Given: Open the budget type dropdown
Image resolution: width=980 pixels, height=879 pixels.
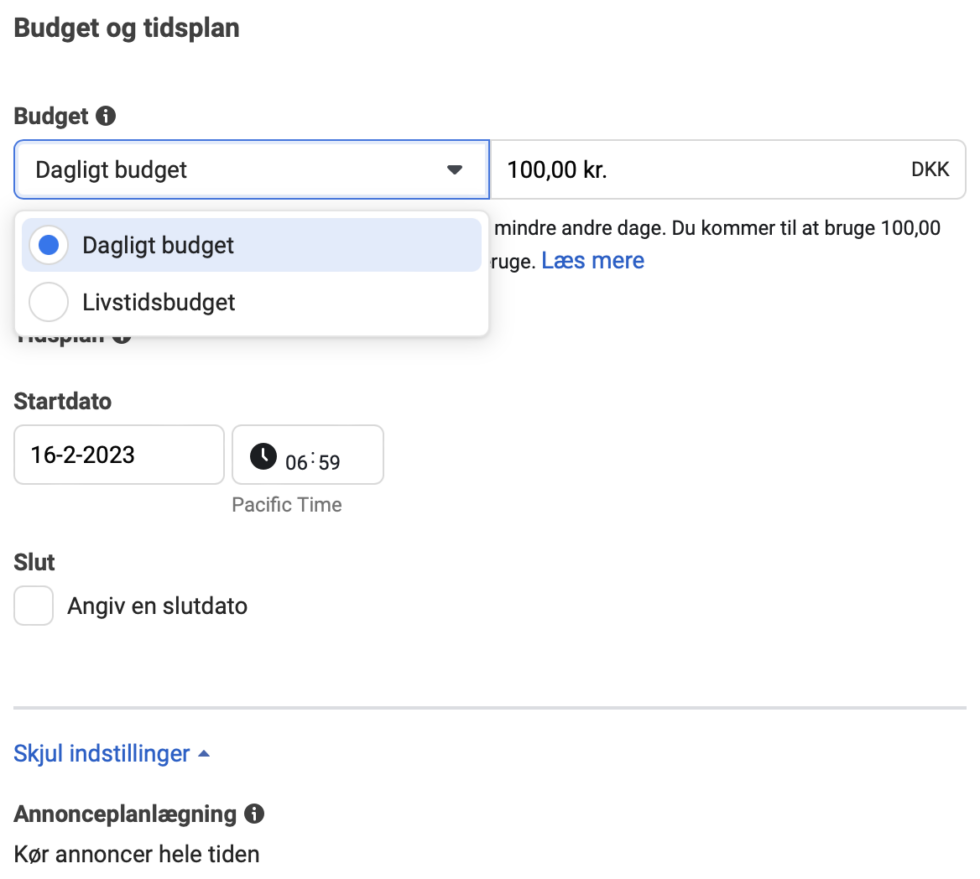Looking at the screenshot, I should [x=250, y=169].
